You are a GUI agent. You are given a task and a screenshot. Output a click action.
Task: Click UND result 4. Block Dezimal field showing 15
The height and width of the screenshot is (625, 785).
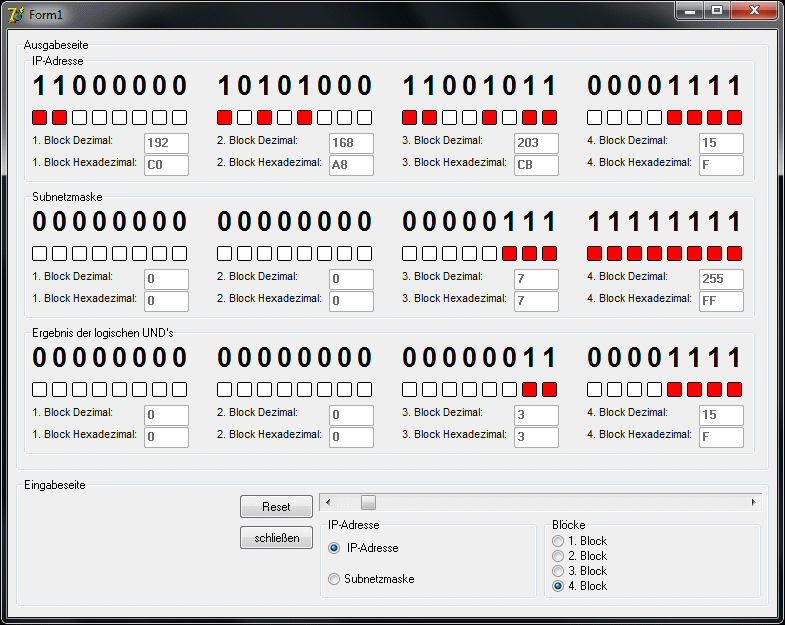pos(721,415)
